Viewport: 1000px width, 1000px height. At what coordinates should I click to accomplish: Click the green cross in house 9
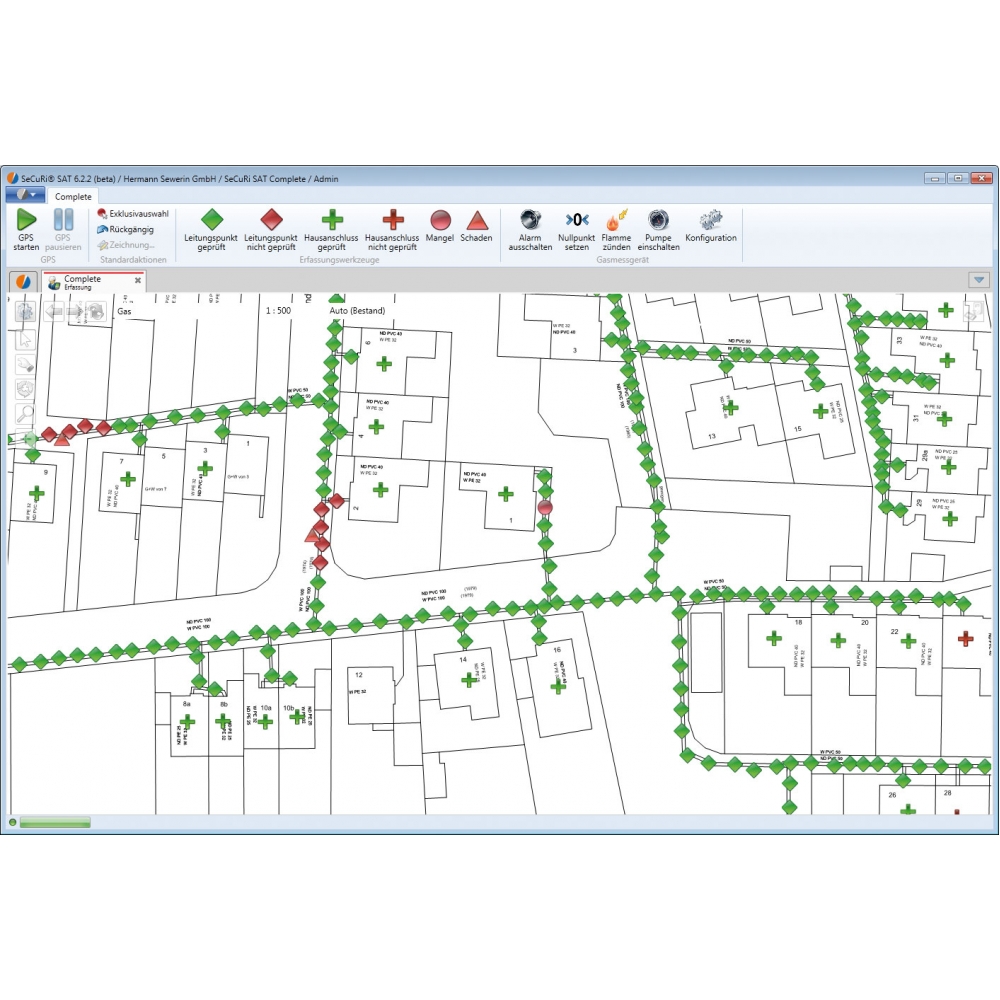[x=36, y=493]
